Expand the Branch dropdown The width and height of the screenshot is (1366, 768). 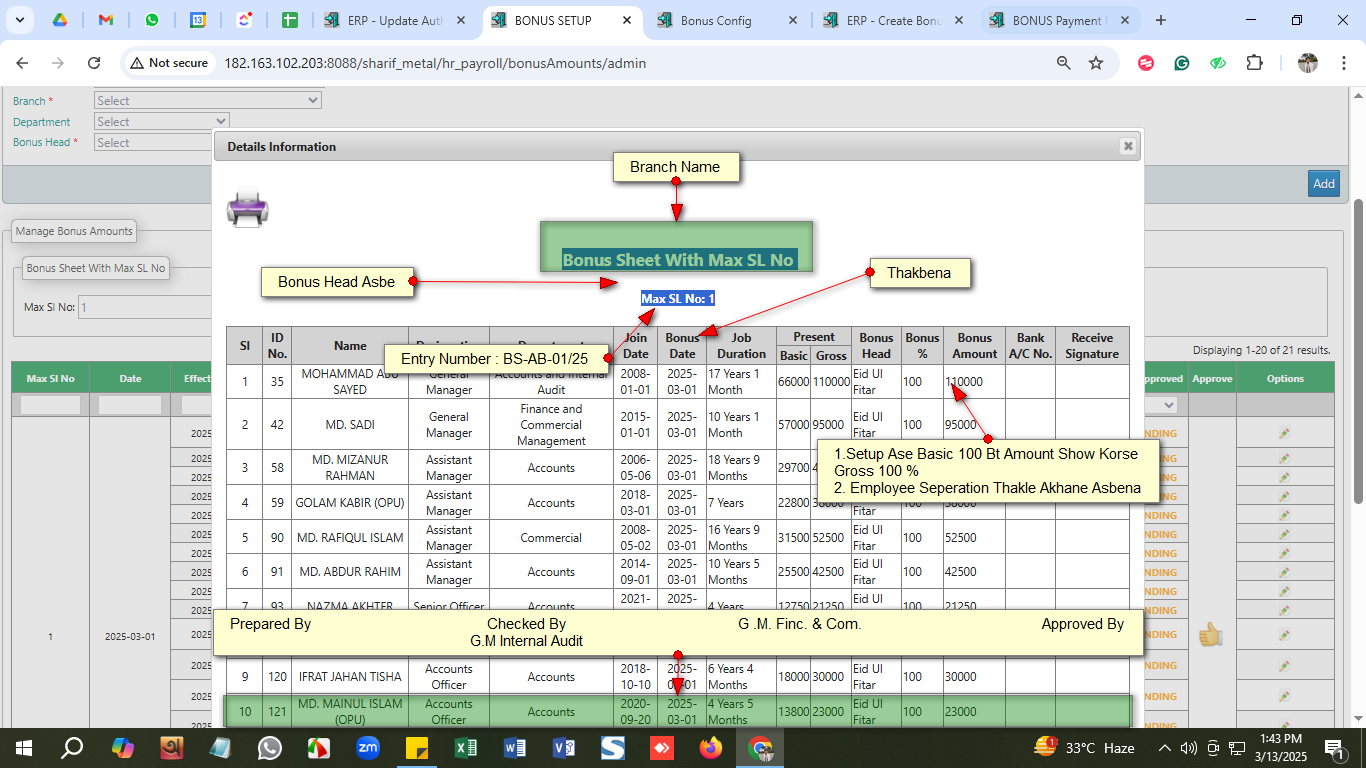(208, 101)
